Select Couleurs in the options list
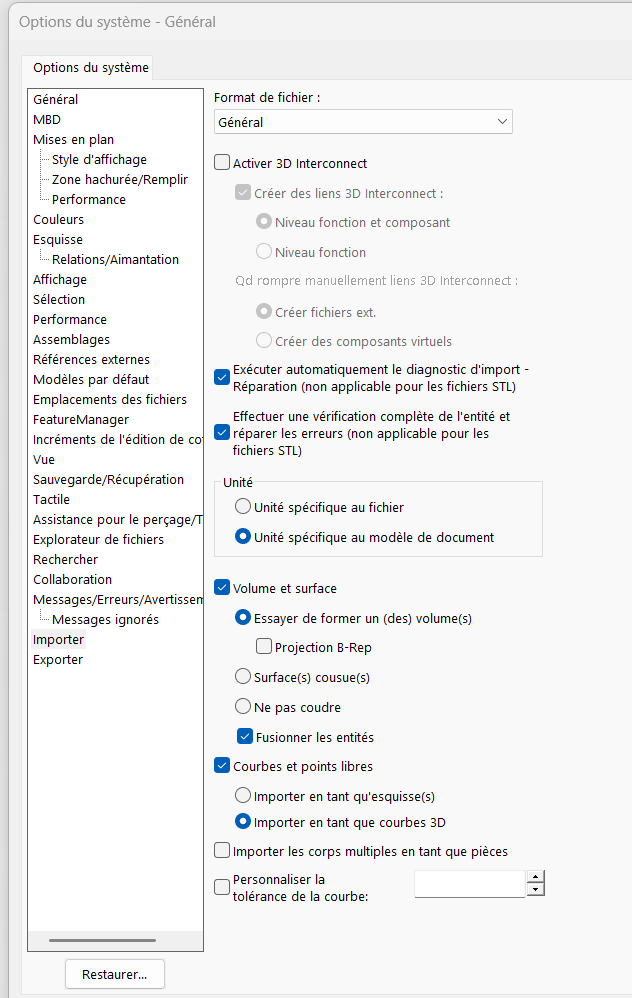The width and height of the screenshot is (632, 998). tap(59, 220)
